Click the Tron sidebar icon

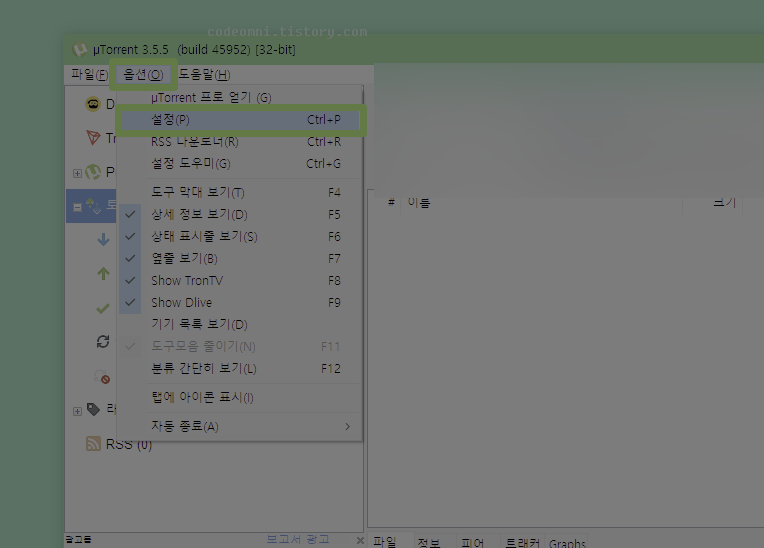click(x=93, y=138)
